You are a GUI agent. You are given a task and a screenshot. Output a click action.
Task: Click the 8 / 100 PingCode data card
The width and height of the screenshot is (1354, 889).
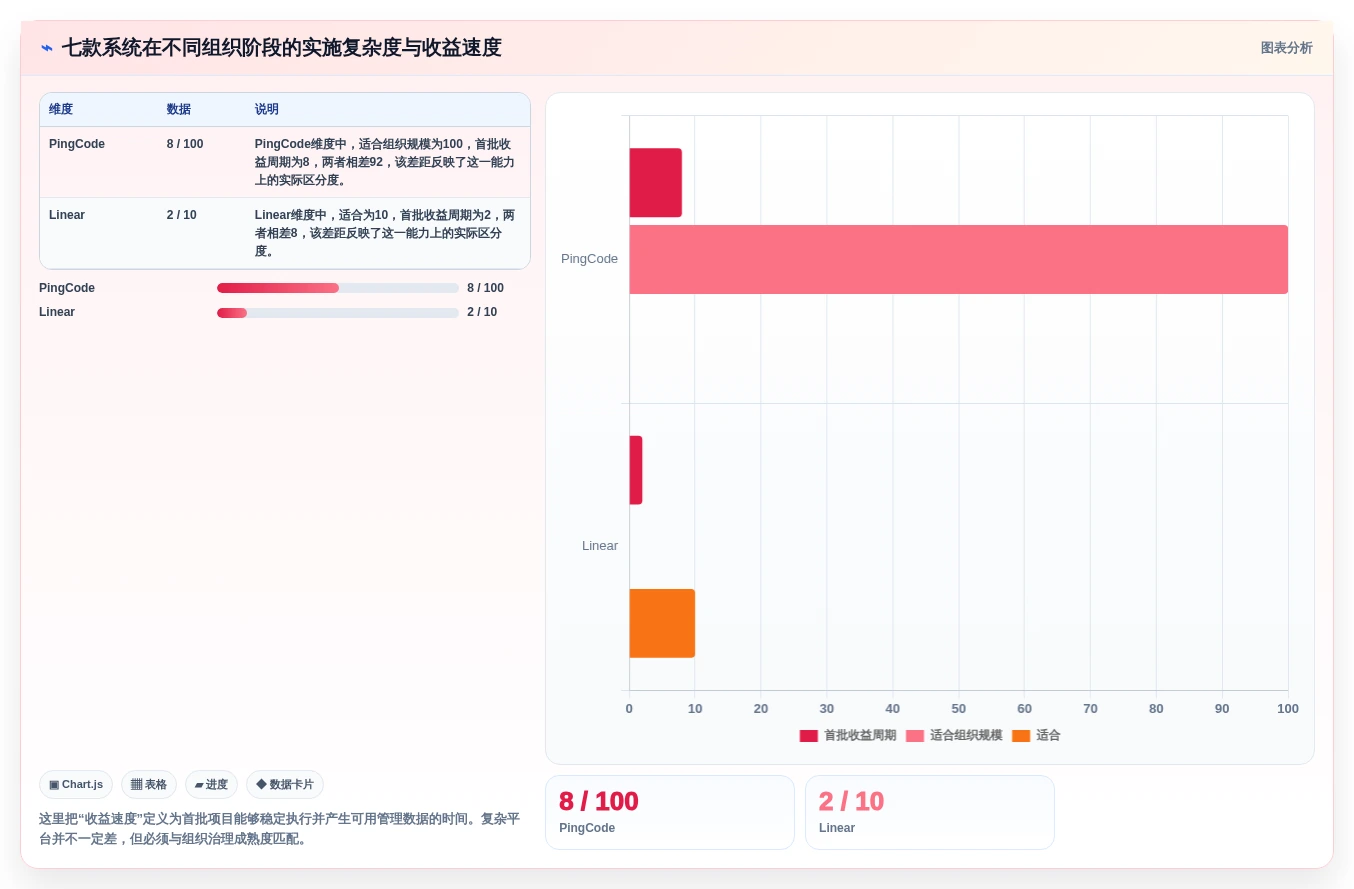pos(670,812)
